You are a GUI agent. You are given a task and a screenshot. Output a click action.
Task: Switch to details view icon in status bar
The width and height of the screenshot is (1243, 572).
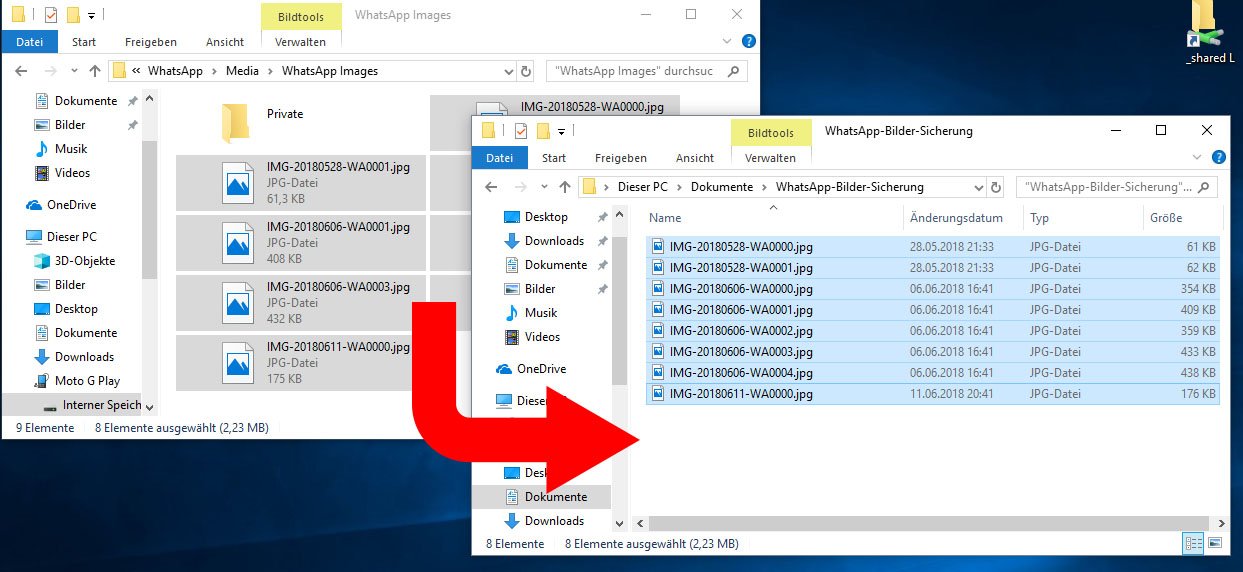click(x=1193, y=544)
